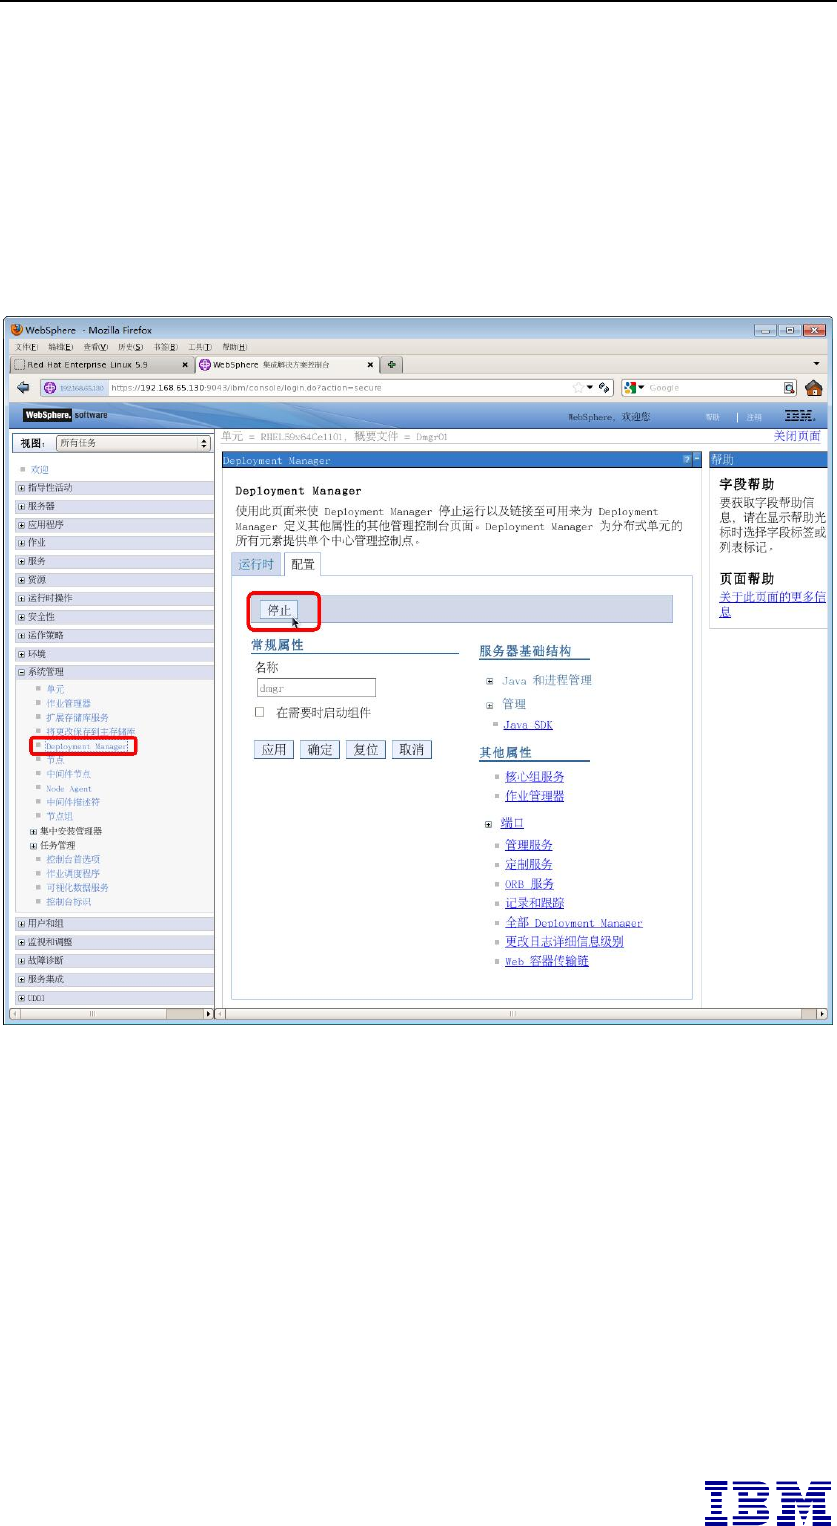Switch to Red Hat Enterprise Linux 5.9 browser tab
The width and height of the screenshot is (837, 1526).
point(100,365)
